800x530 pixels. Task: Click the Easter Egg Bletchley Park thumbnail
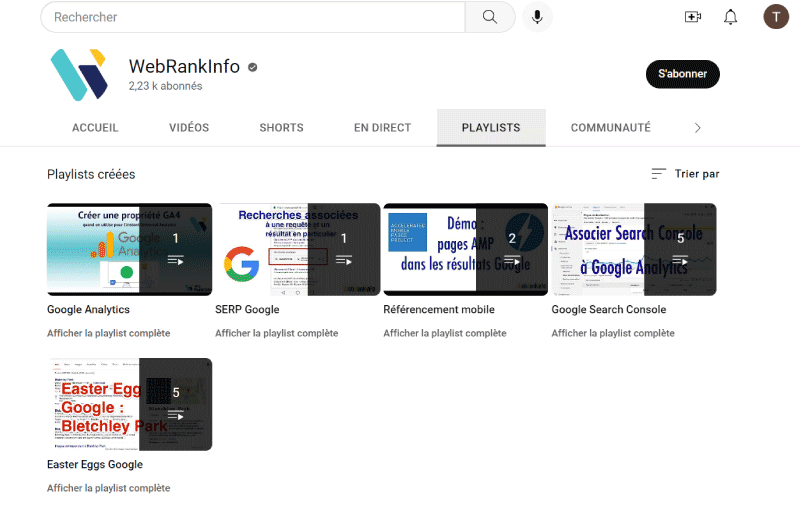pyautogui.click(x=130, y=404)
